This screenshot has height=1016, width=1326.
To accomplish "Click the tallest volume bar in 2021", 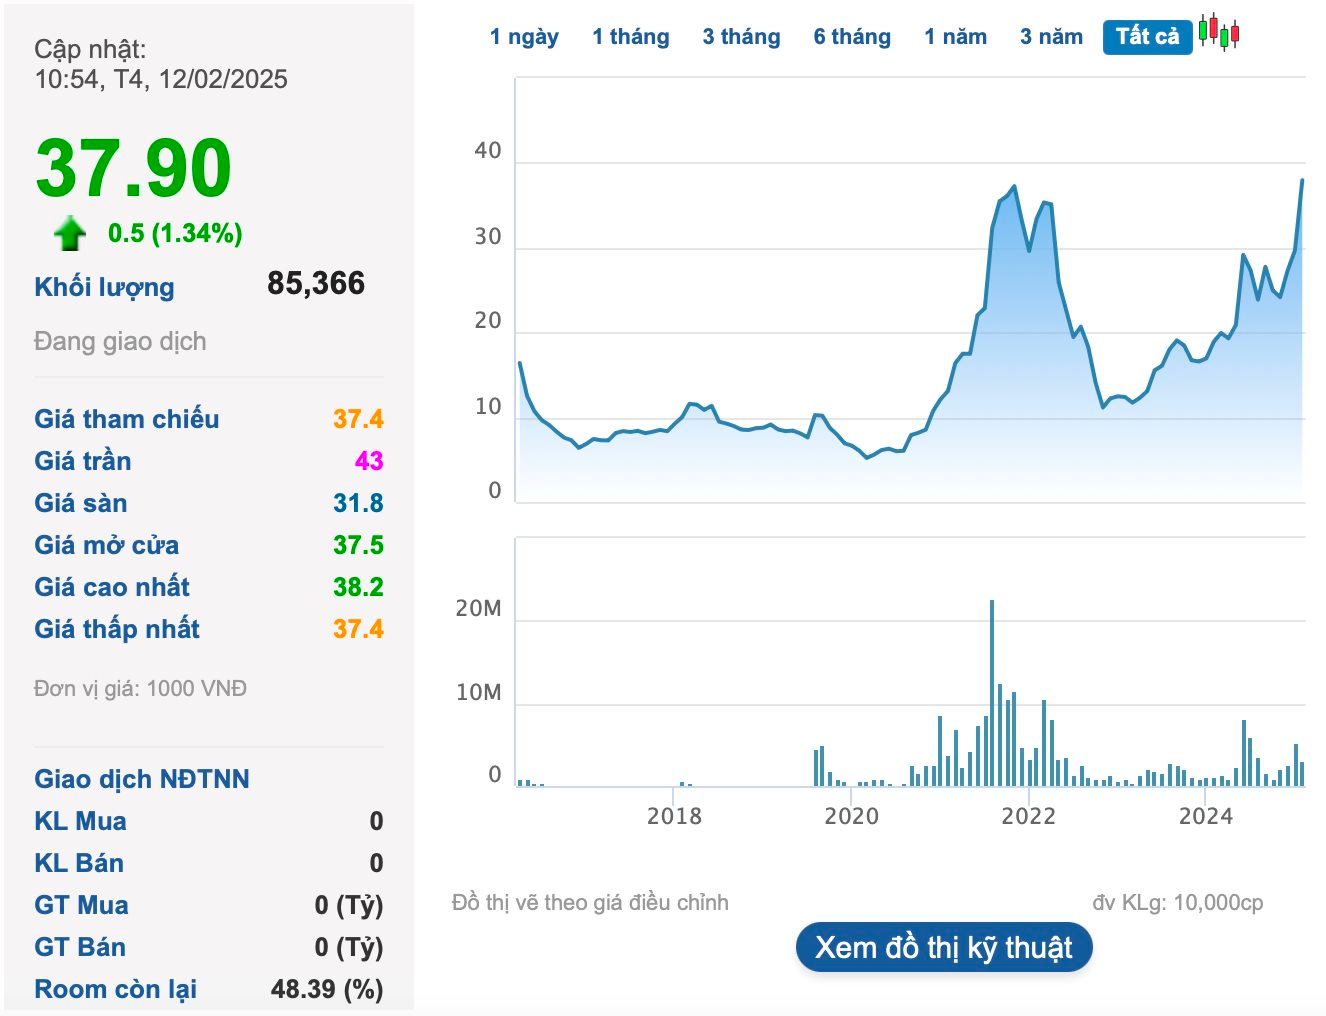I will coord(992,693).
